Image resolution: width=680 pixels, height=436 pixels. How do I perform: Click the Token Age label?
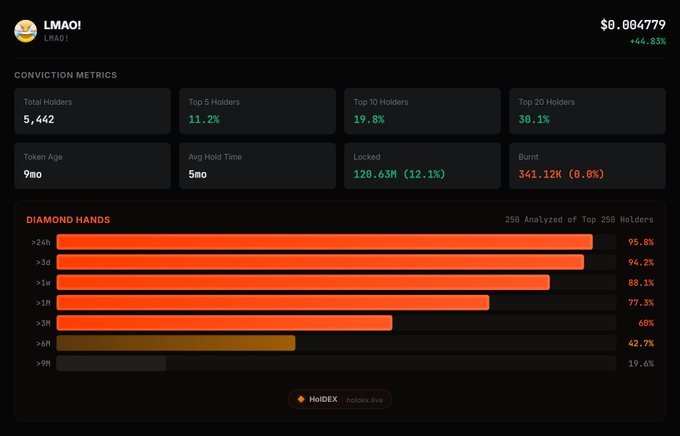pos(43,157)
